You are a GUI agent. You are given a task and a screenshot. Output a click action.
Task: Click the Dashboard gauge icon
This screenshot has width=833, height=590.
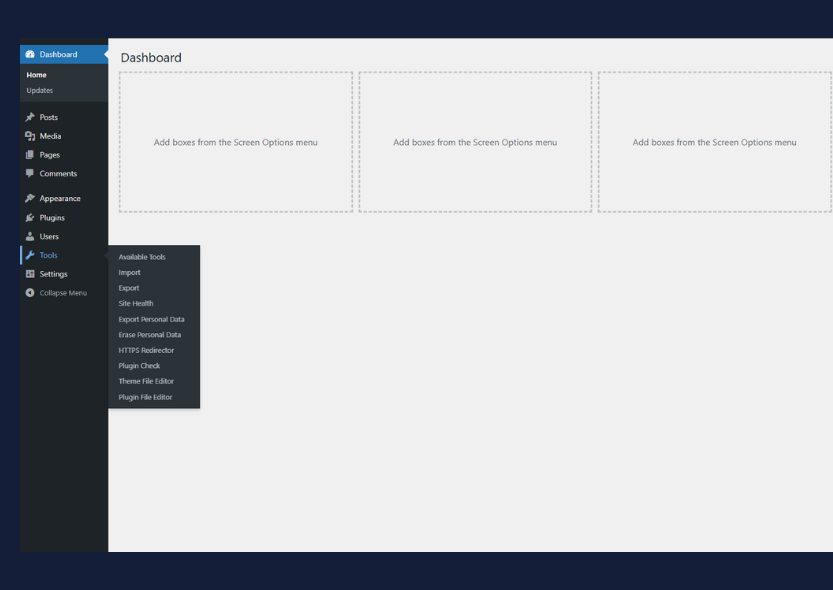coord(30,54)
